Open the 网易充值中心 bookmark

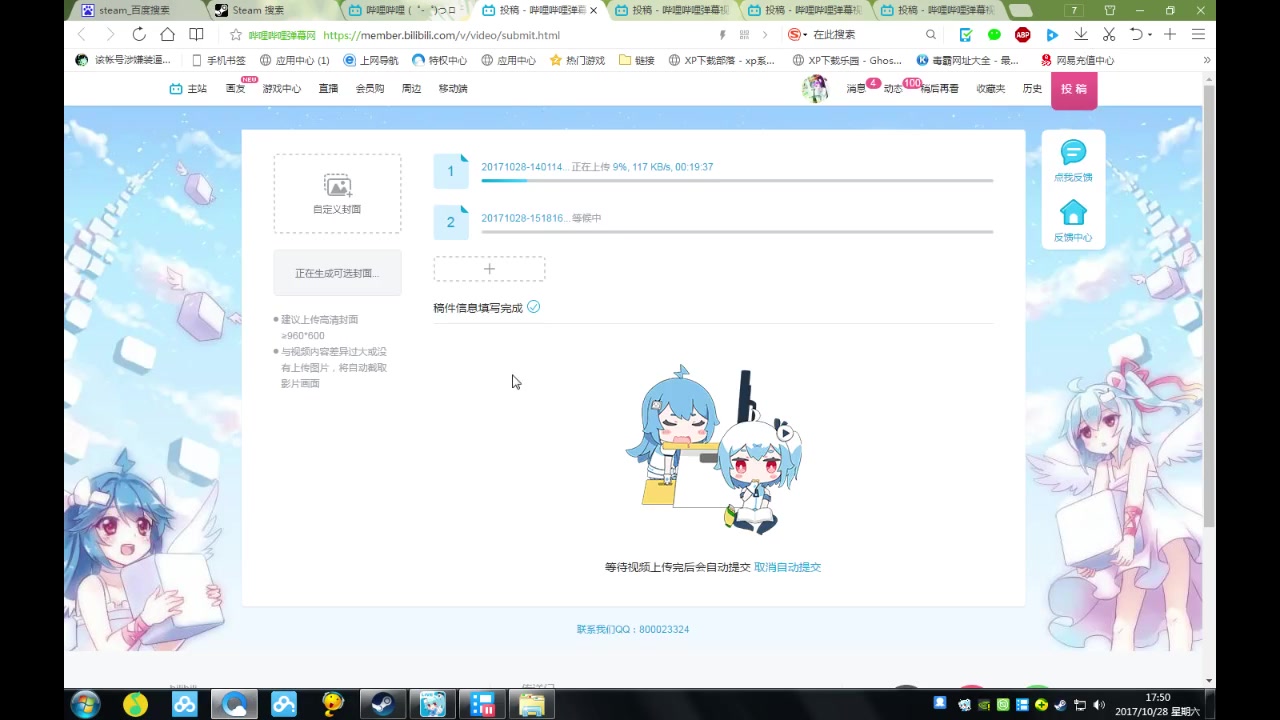point(1077,60)
